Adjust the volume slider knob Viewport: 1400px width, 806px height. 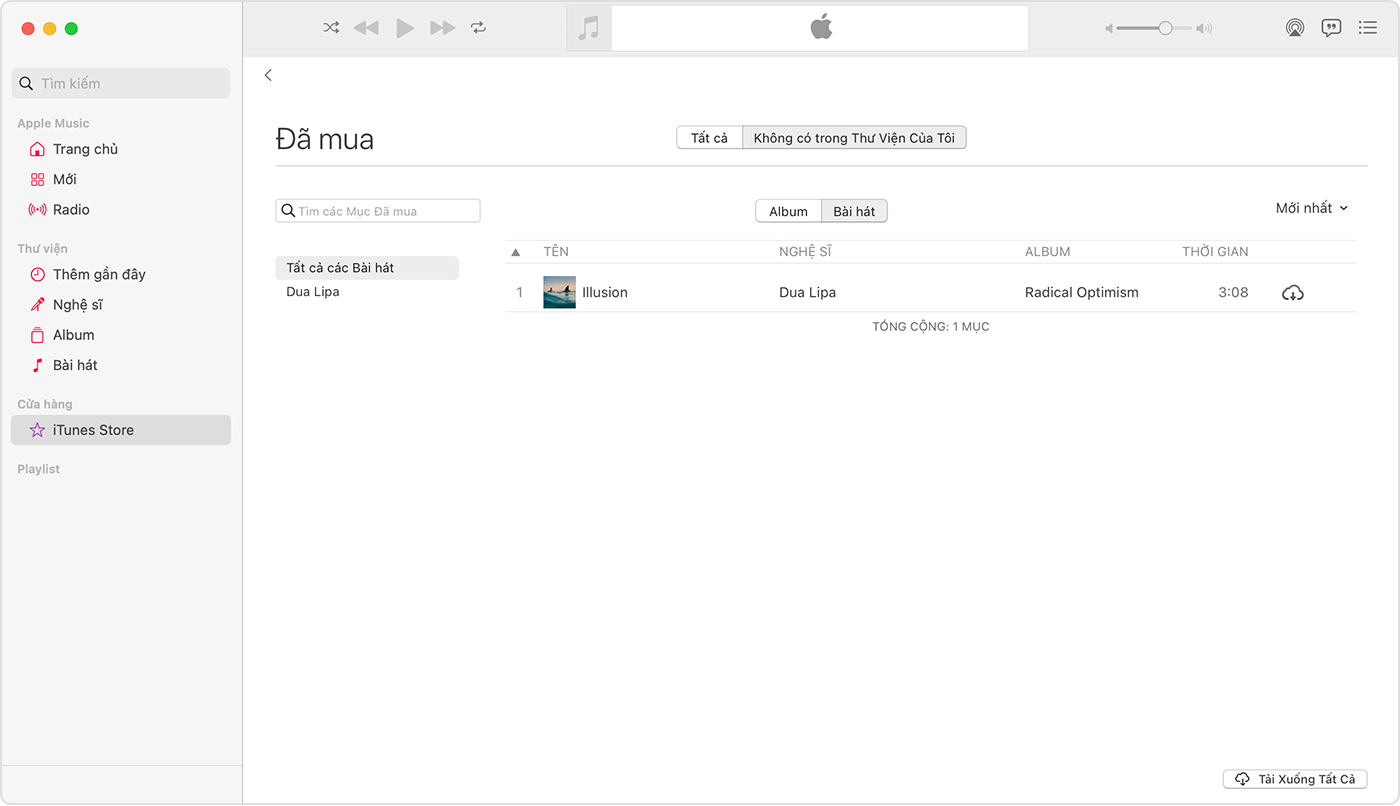click(x=1165, y=29)
